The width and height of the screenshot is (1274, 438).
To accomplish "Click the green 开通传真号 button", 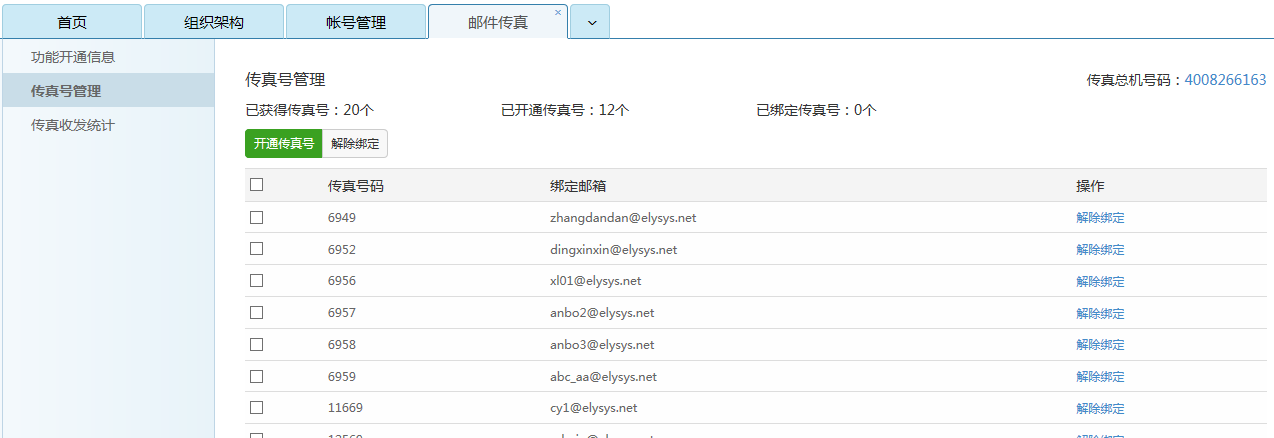I will pyautogui.click(x=283, y=144).
